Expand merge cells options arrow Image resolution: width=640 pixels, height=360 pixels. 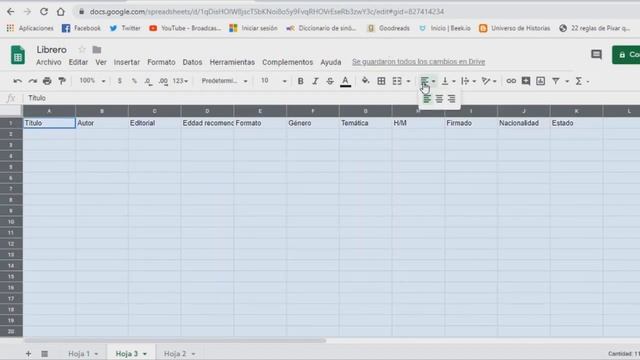tap(408, 81)
